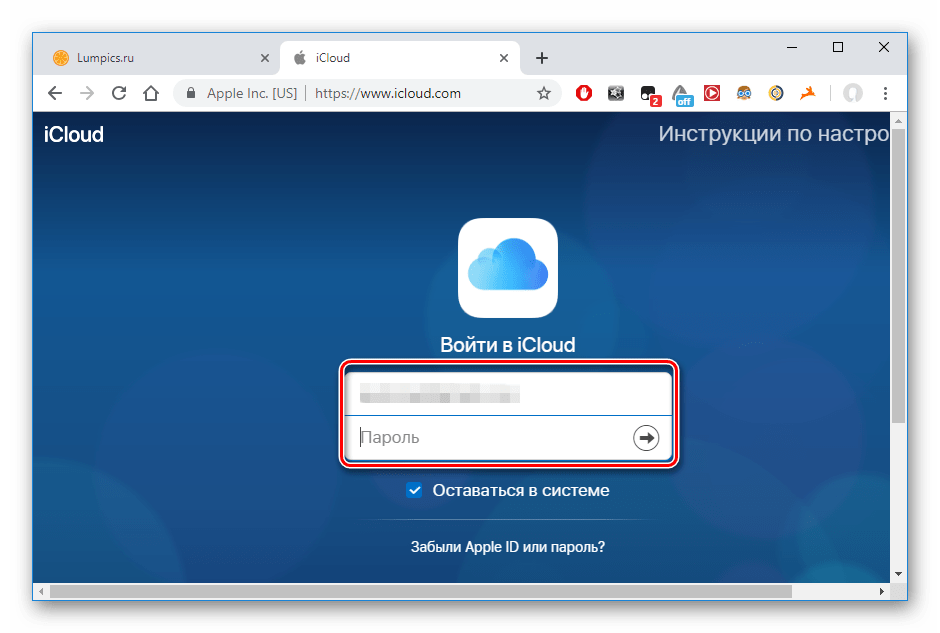Open the orange running rabbit extension
940x633 pixels.
pos(807,93)
